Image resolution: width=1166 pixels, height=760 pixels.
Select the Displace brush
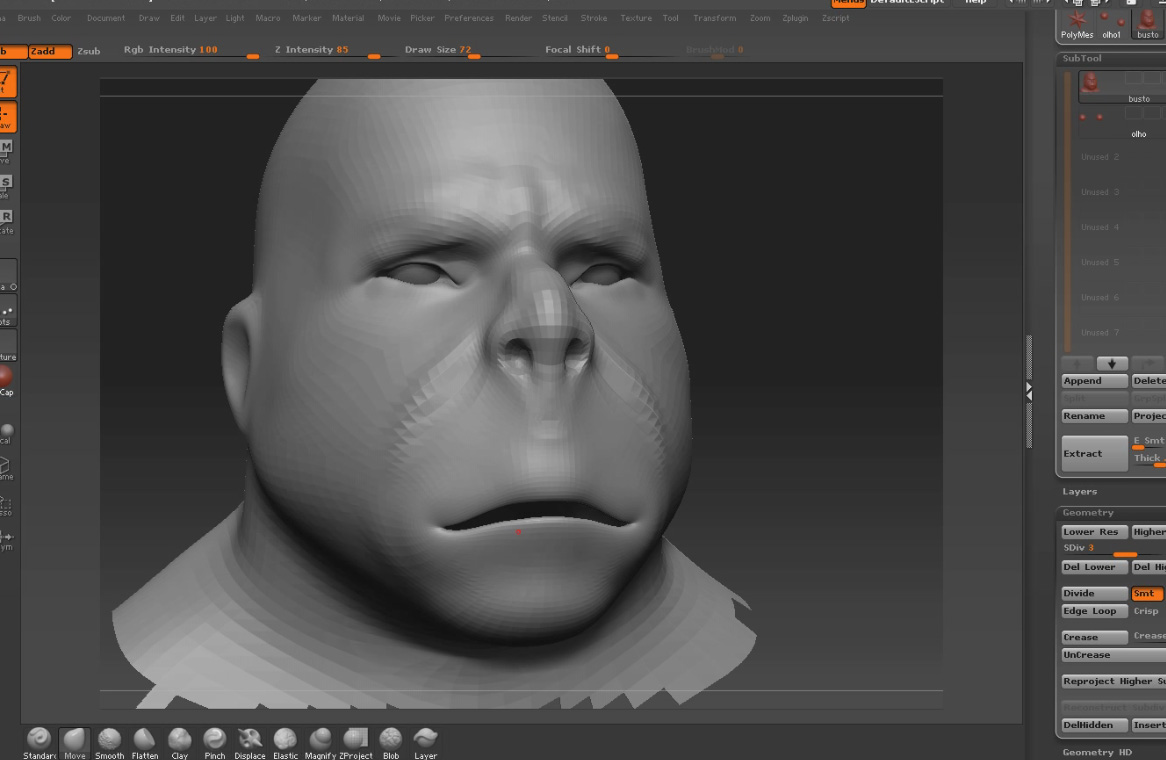tap(250, 741)
